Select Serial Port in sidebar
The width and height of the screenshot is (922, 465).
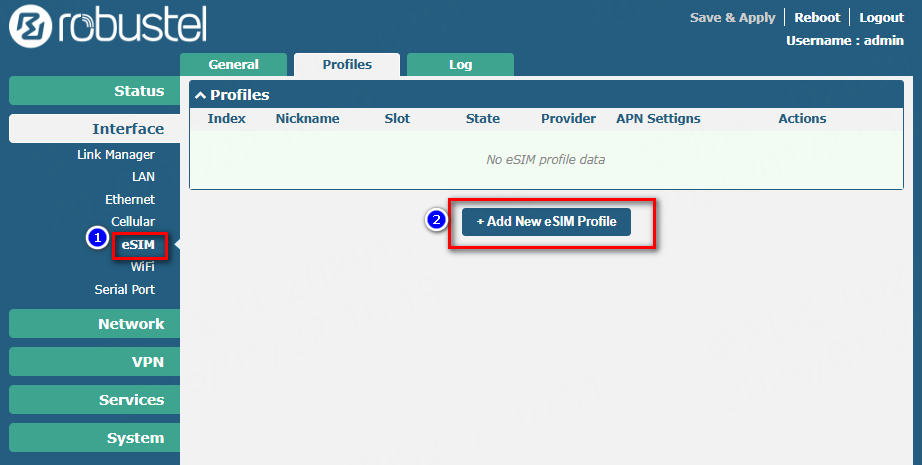(124, 290)
